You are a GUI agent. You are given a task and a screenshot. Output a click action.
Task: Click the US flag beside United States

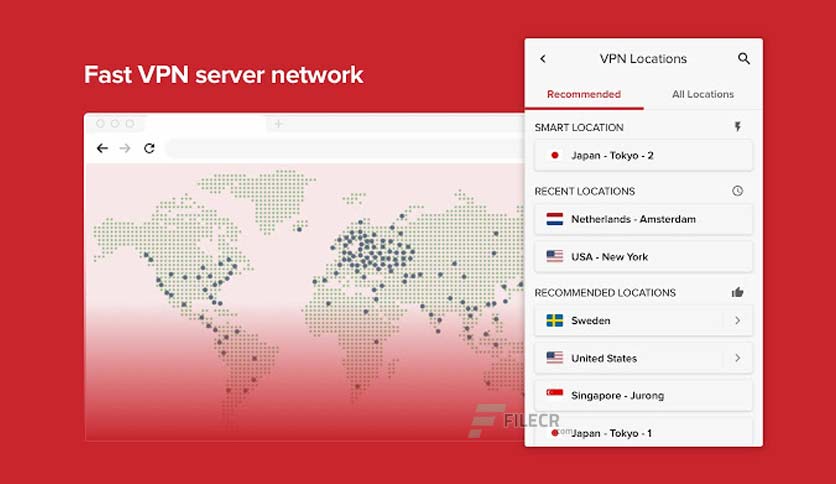(x=554, y=358)
